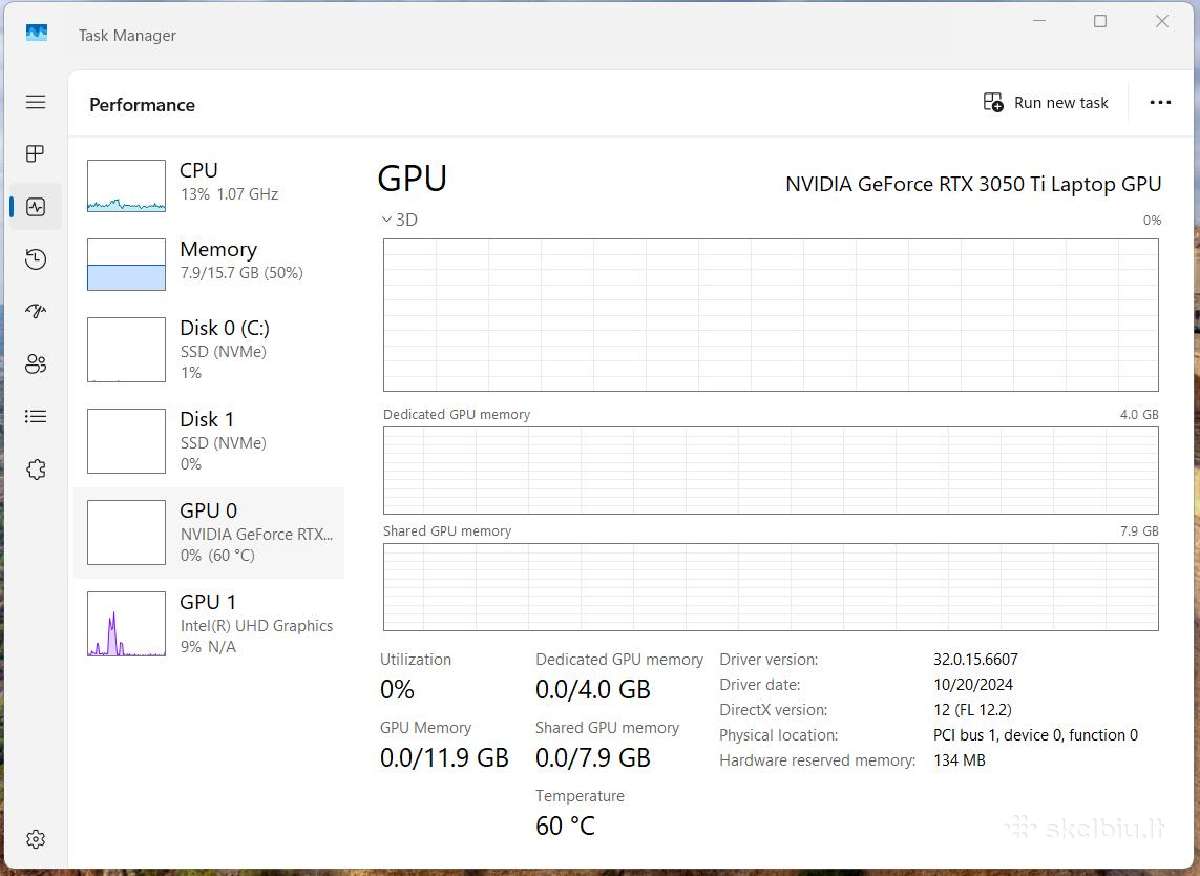Select Disk 0 (C:) entry
This screenshot has height=876, width=1200.
tap(208, 349)
